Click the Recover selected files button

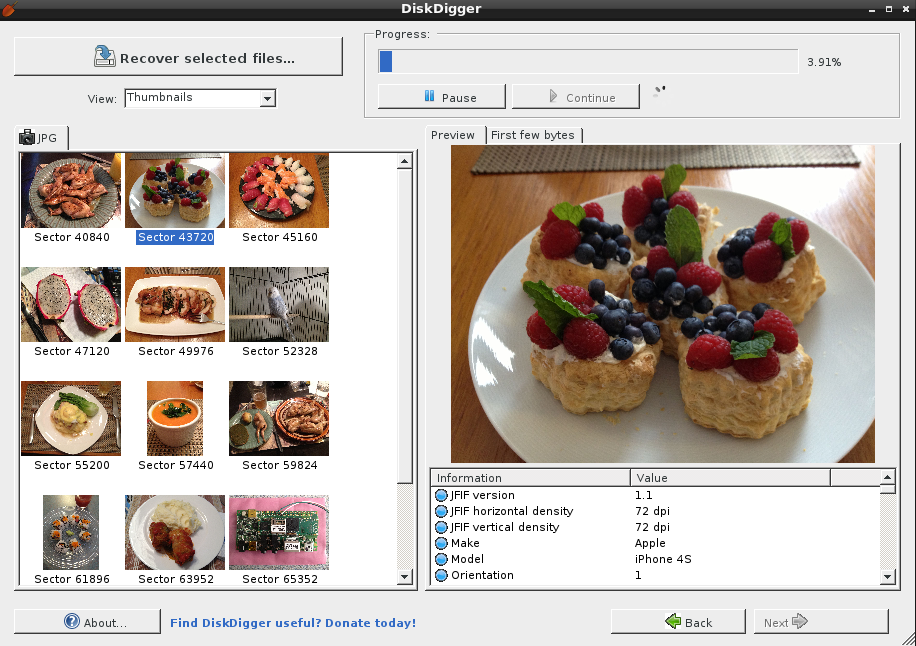pos(178,57)
